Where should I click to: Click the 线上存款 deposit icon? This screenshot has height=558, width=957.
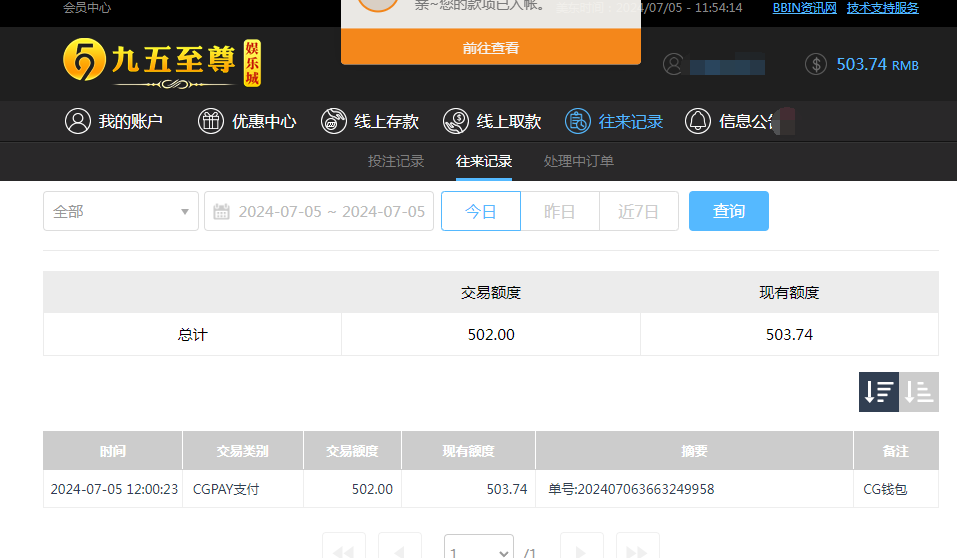coord(334,121)
